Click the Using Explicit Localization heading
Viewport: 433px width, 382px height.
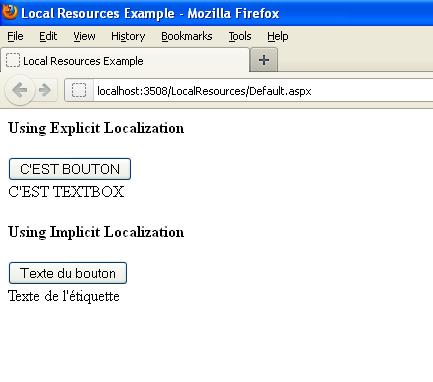coord(96,128)
